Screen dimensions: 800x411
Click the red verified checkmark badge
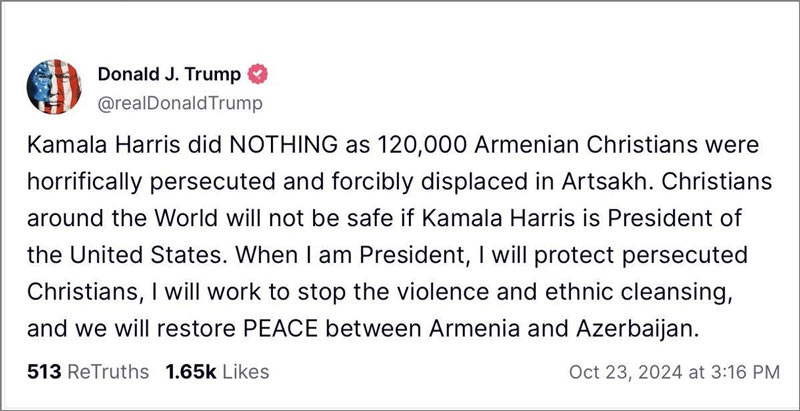coord(258,75)
